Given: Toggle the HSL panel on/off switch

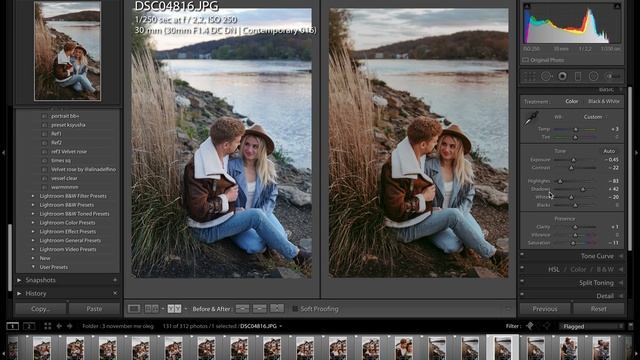Looking at the screenshot, I should tap(522, 268).
